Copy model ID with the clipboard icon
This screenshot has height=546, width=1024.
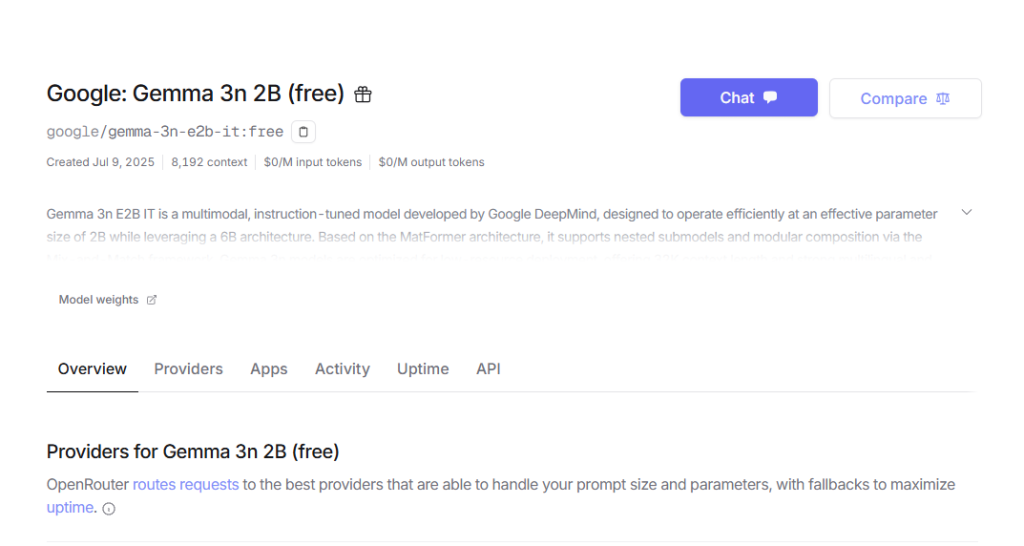click(304, 132)
